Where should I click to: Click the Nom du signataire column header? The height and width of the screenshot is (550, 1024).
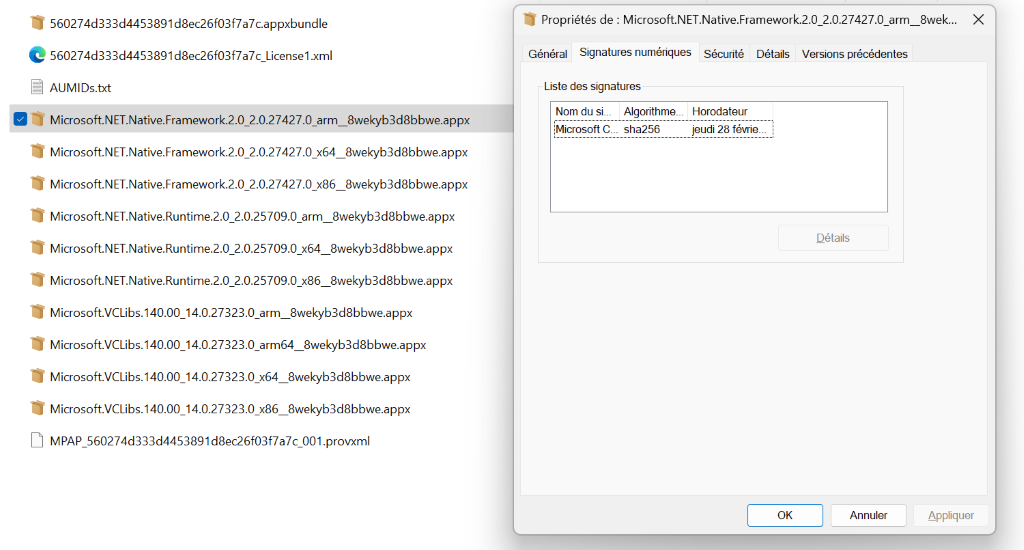pyautogui.click(x=584, y=112)
